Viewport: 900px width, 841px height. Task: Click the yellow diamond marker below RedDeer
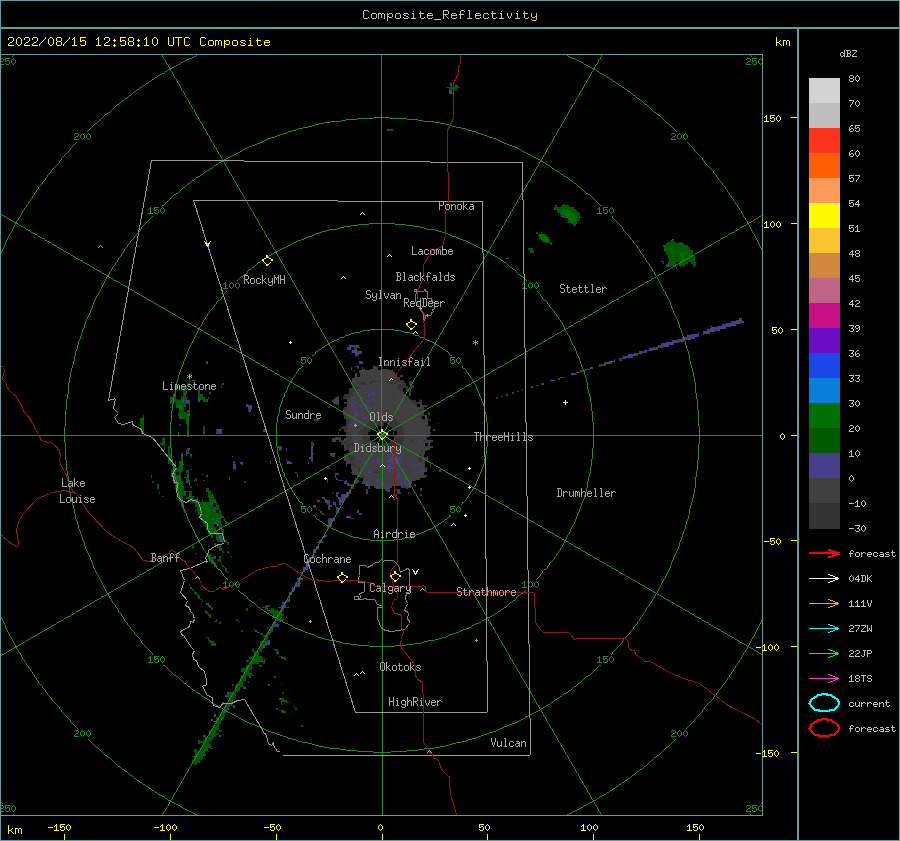[412, 324]
